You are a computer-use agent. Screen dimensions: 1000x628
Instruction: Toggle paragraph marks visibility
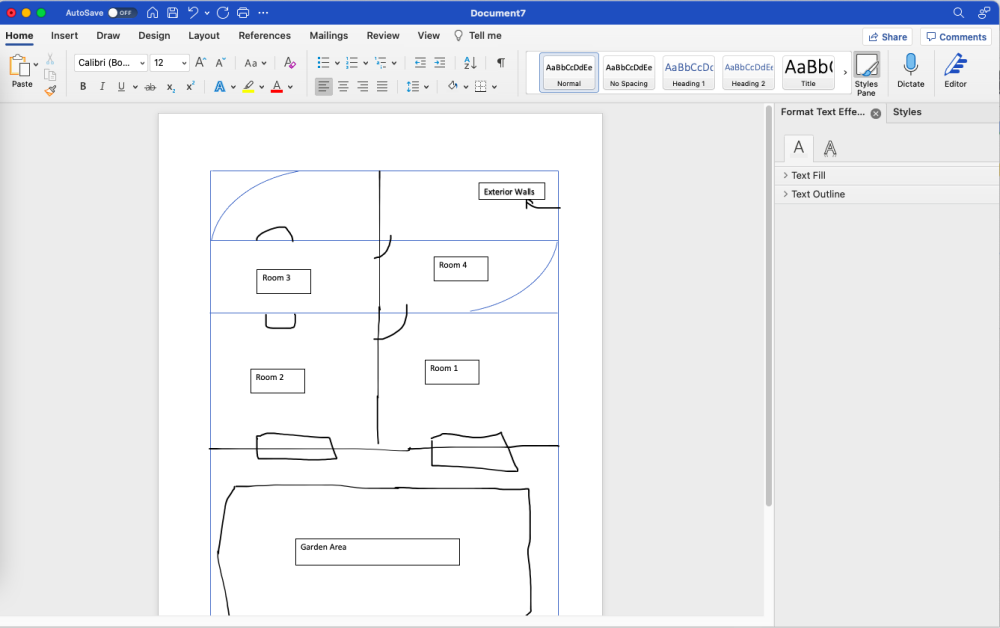click(499, 62)
